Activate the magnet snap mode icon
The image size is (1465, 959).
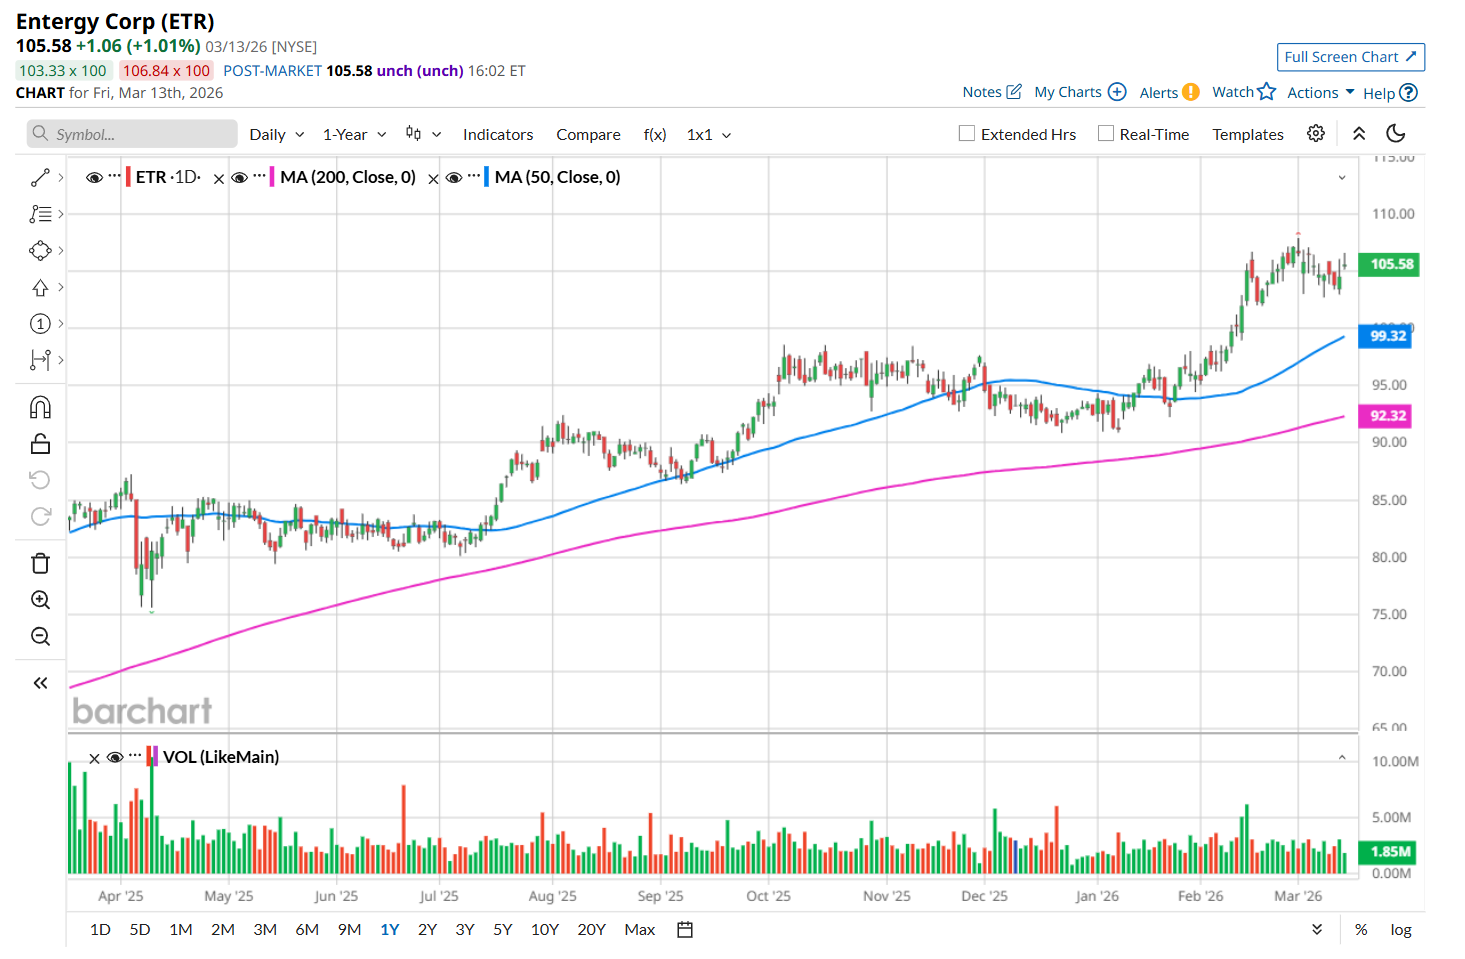pyautogui.click(x=40, y=407)
